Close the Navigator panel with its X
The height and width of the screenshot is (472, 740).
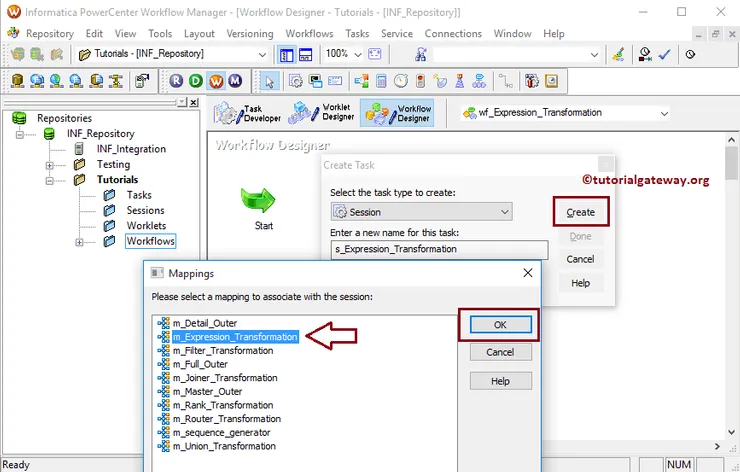(193, 102)
